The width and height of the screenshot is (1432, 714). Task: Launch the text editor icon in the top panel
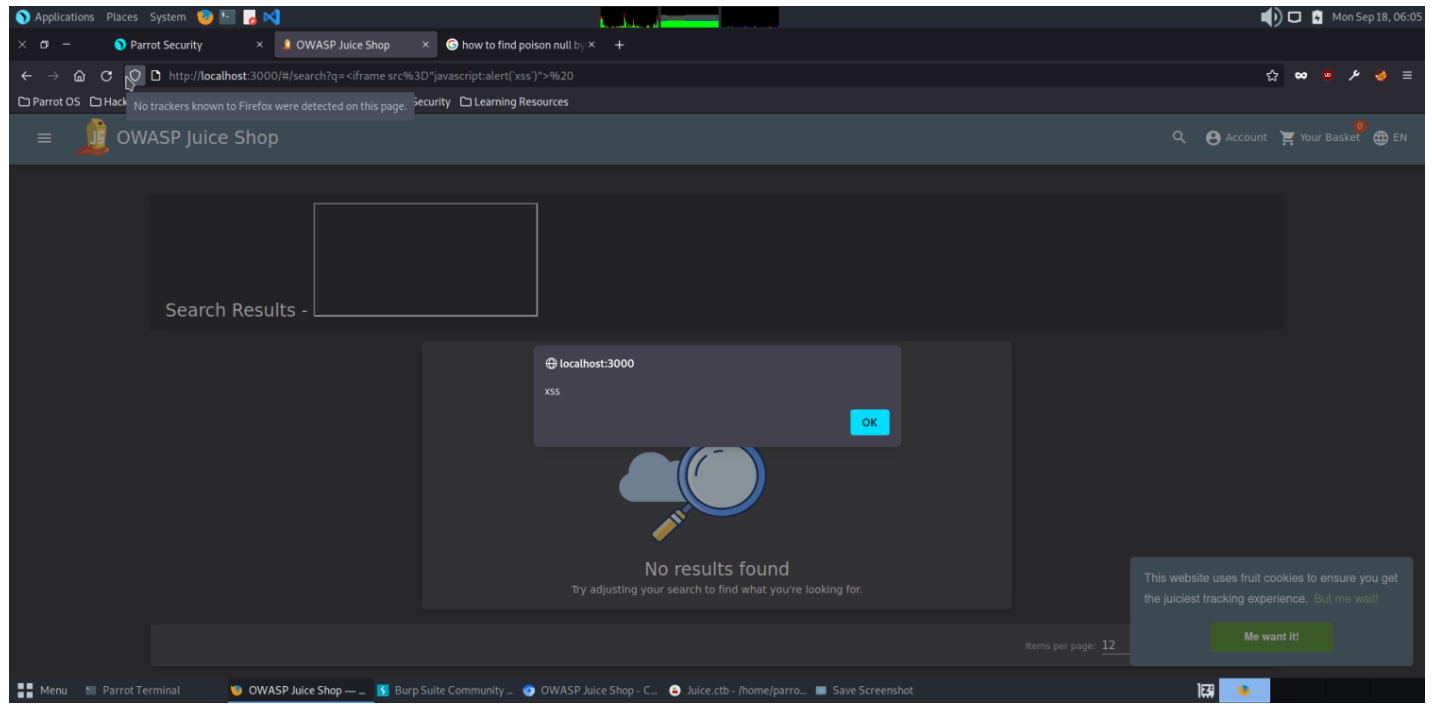tap(250, 17)
